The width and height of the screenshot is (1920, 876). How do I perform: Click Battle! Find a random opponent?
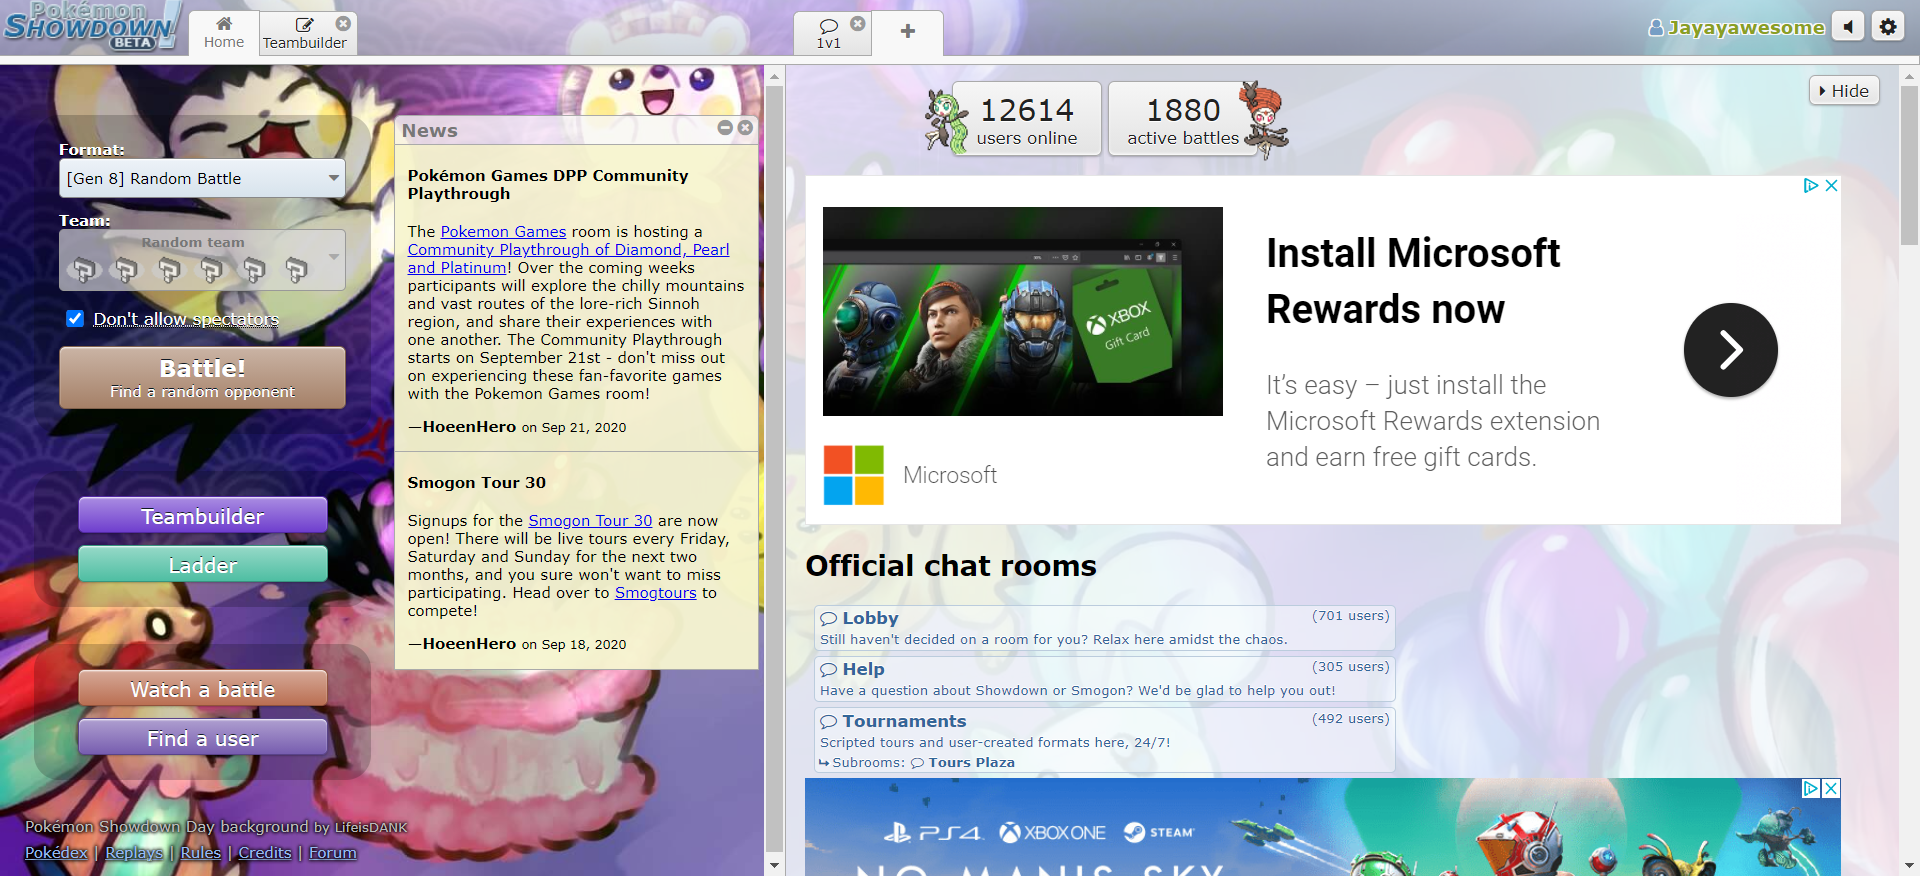[x=202, y=378]
